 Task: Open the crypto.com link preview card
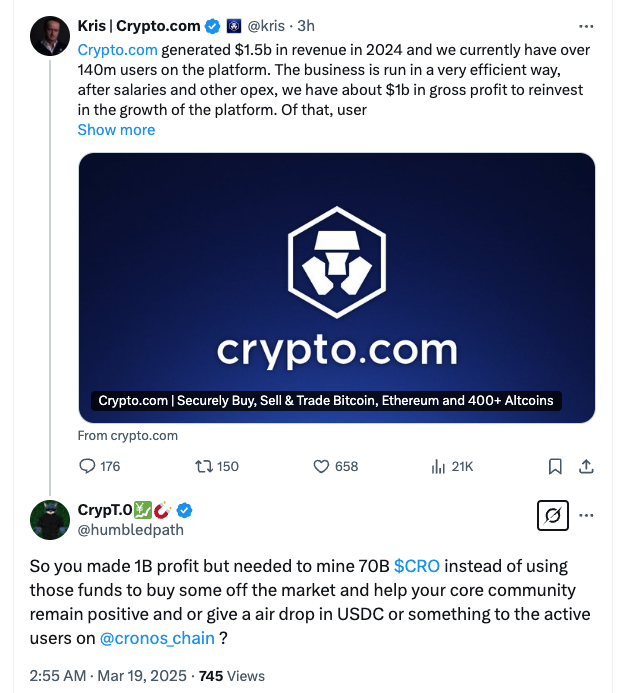point(336,288)
